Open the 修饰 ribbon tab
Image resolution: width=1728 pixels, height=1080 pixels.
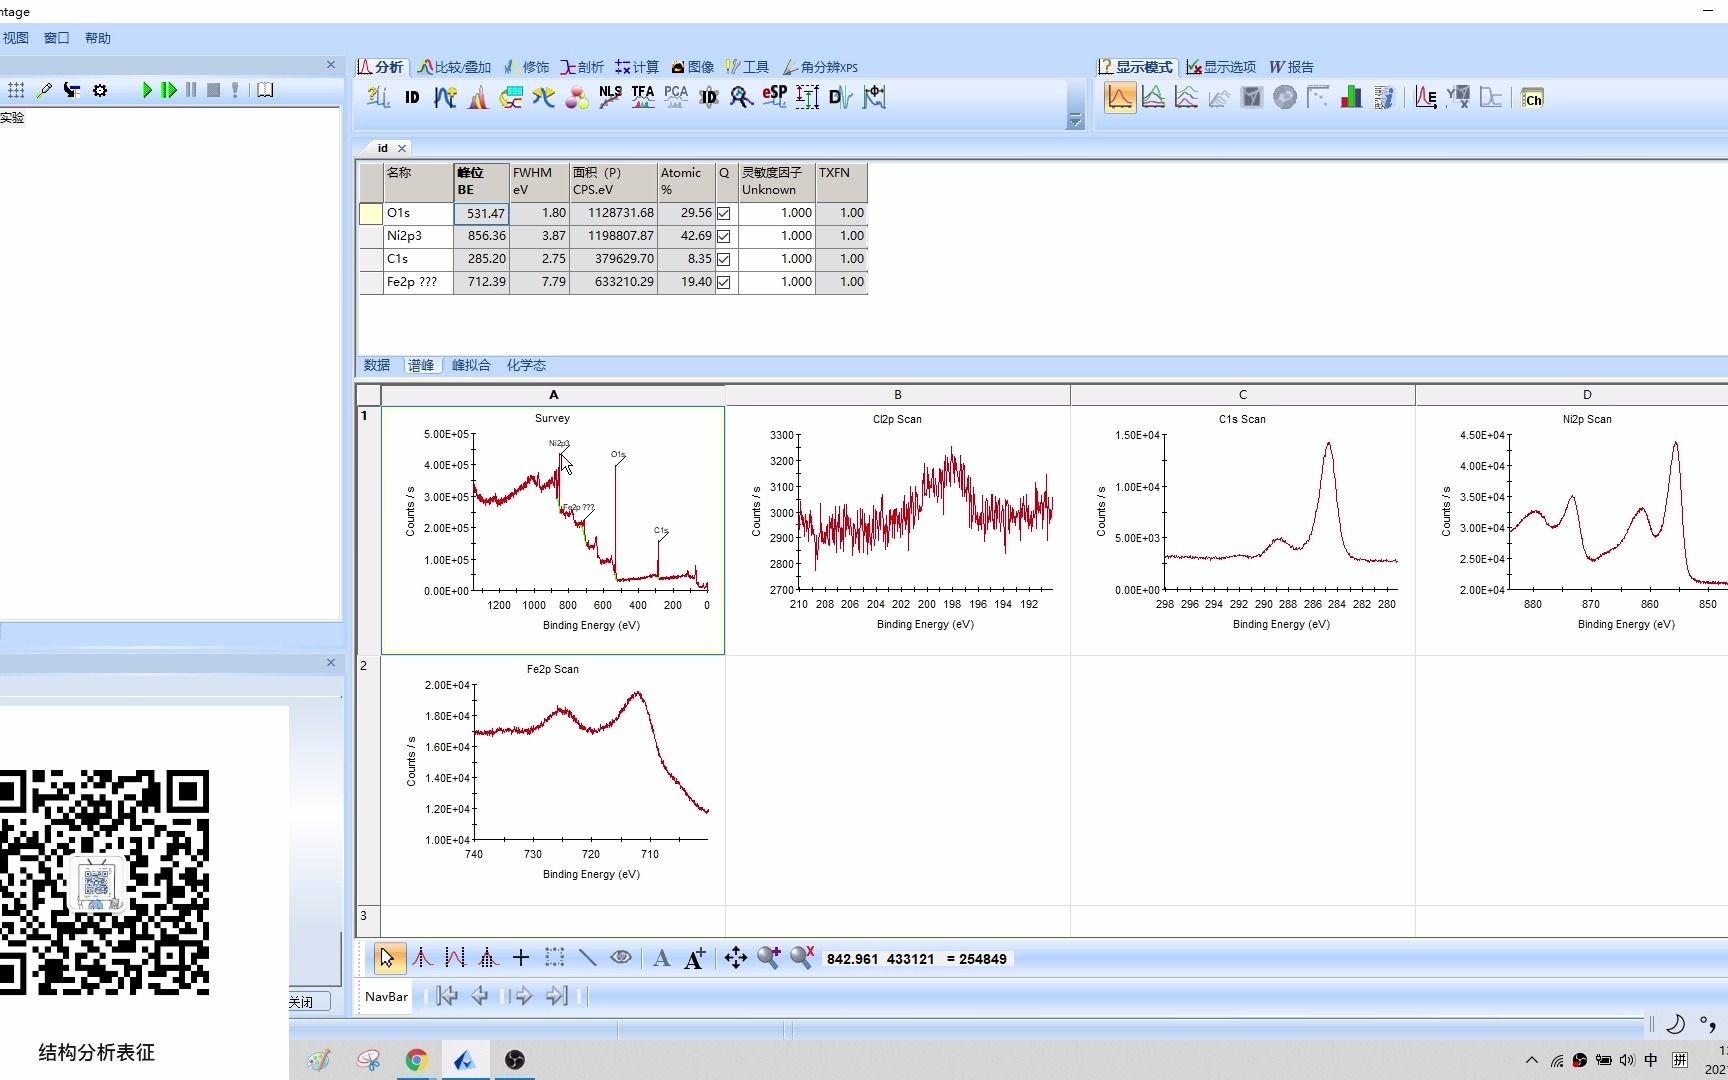point(526,67)
